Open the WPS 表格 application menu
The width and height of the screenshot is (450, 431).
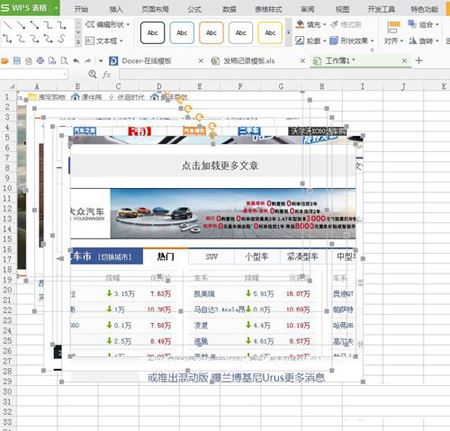coord(30,8)
